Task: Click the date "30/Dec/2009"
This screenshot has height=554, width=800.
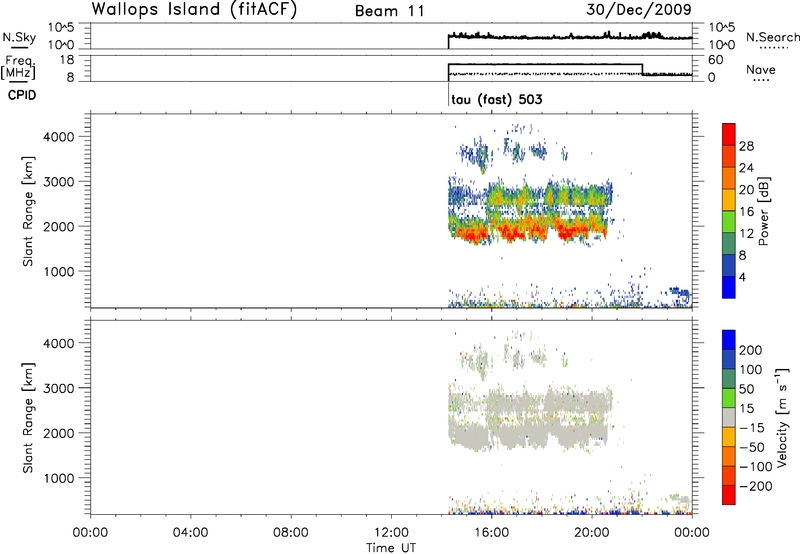Action: pos(639,10)
